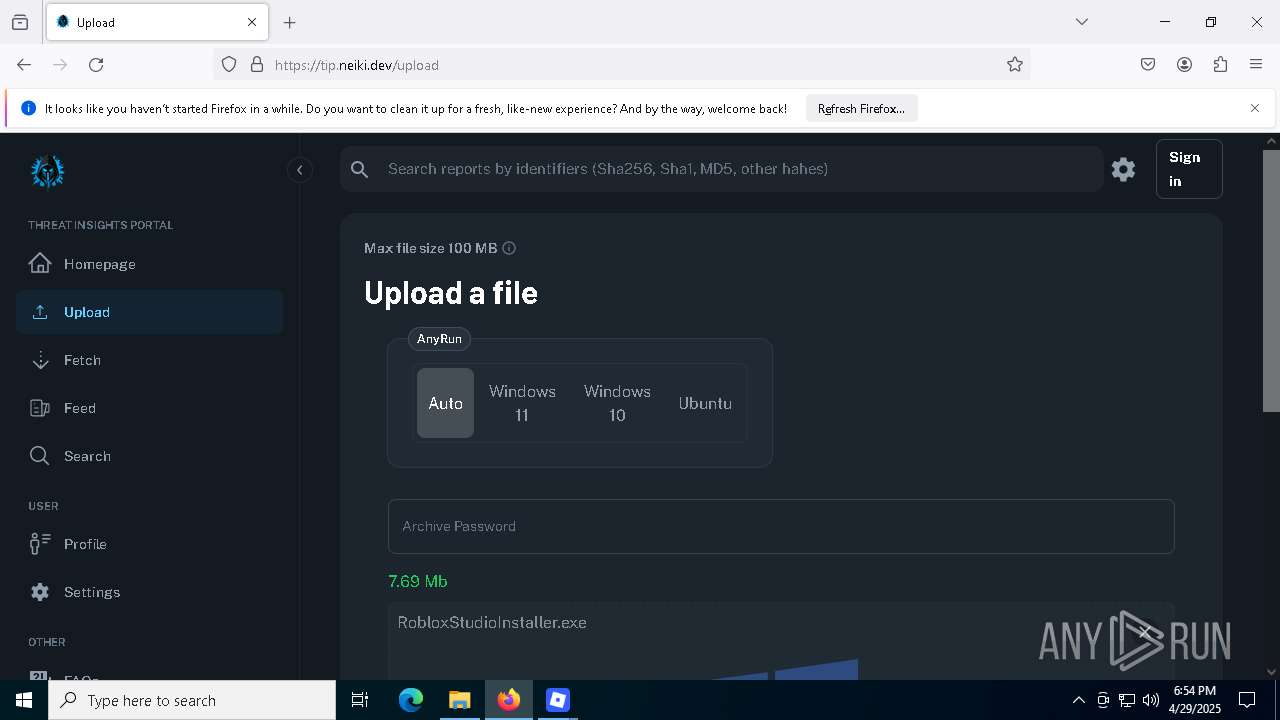Click the browser back arrow
Image resolution: width=1280 pixels, height=720 pixels.
click(24, 64)
